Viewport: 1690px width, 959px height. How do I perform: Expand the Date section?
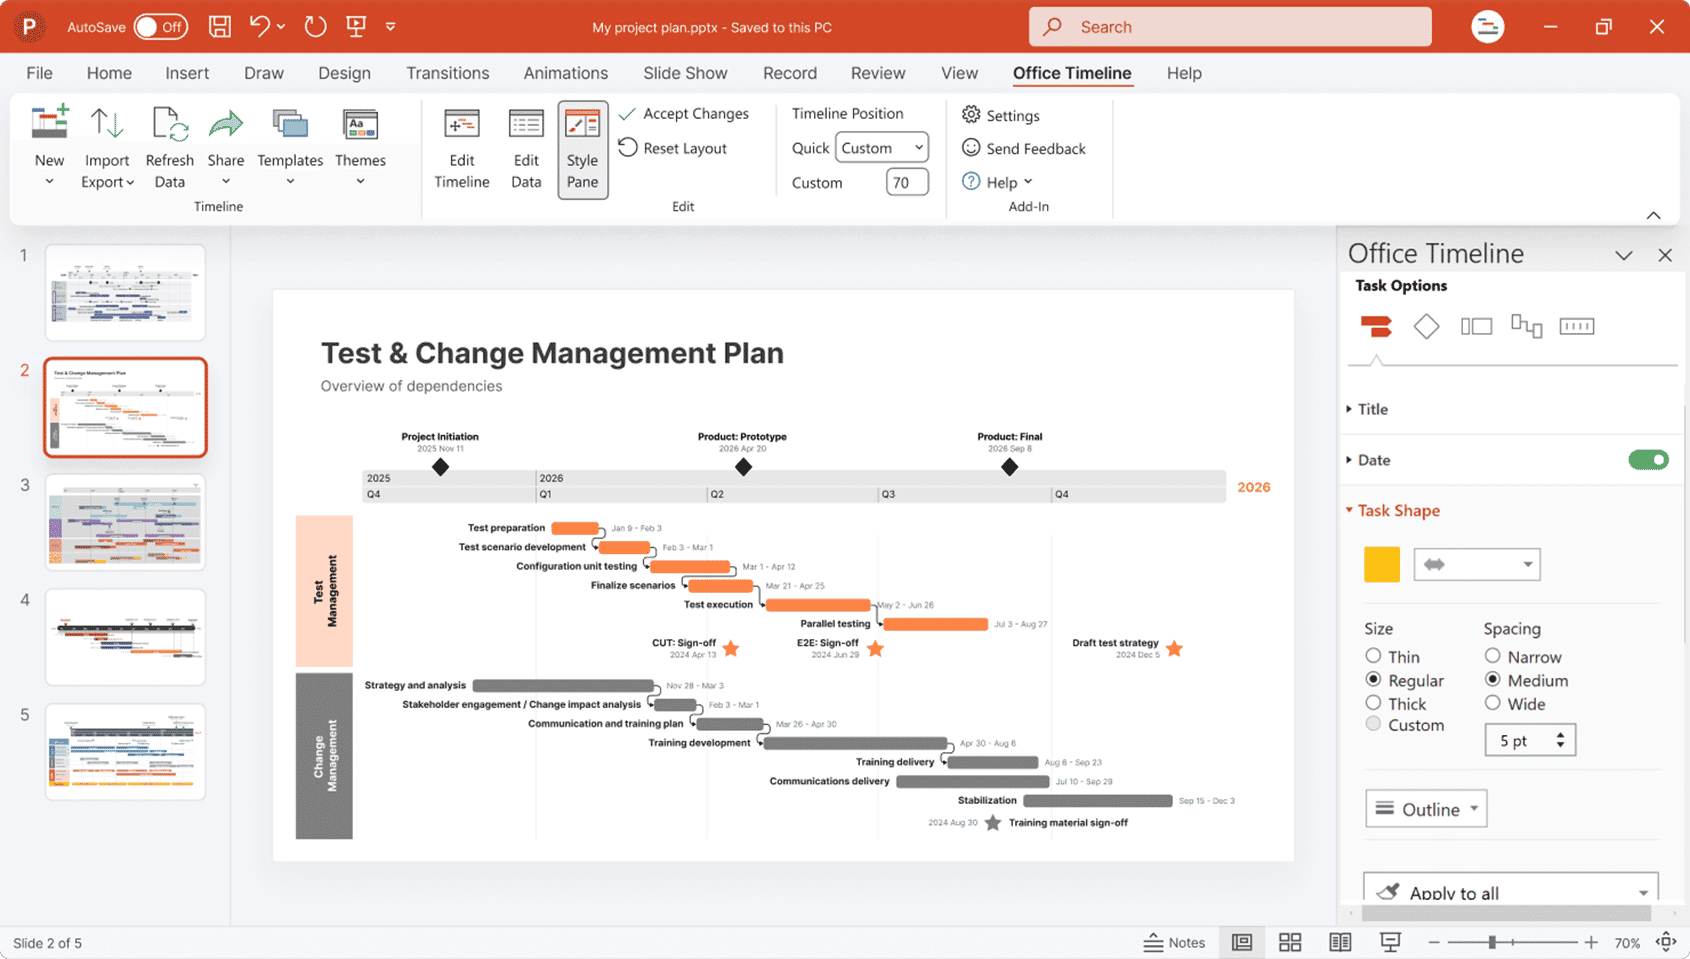(x=1368, y=460)
